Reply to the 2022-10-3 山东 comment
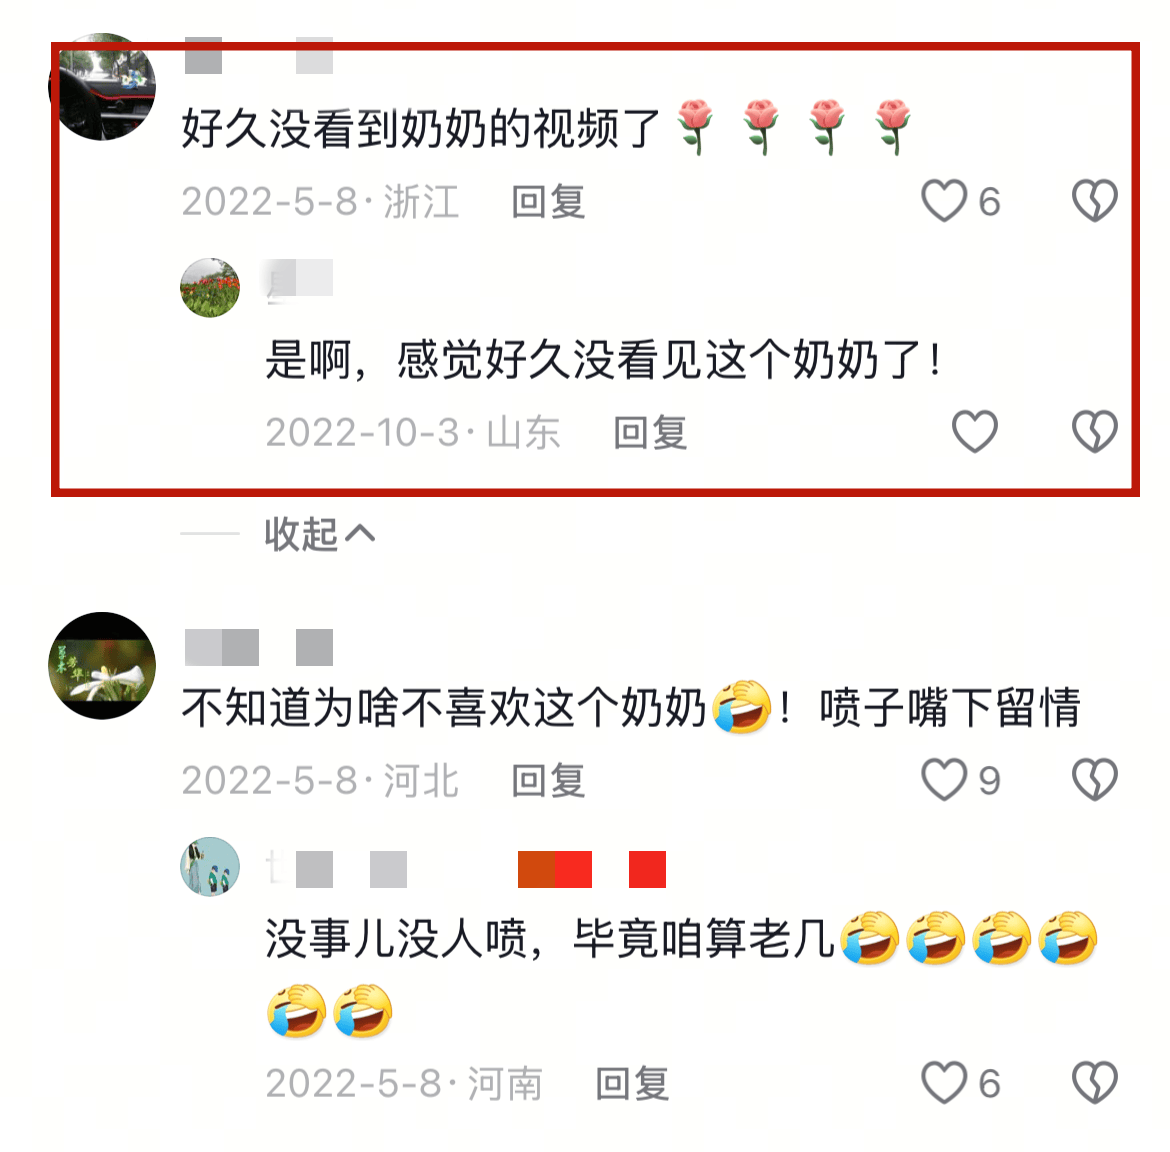Viewport: 1170px width, 1152px height. (x=650, y=433)
